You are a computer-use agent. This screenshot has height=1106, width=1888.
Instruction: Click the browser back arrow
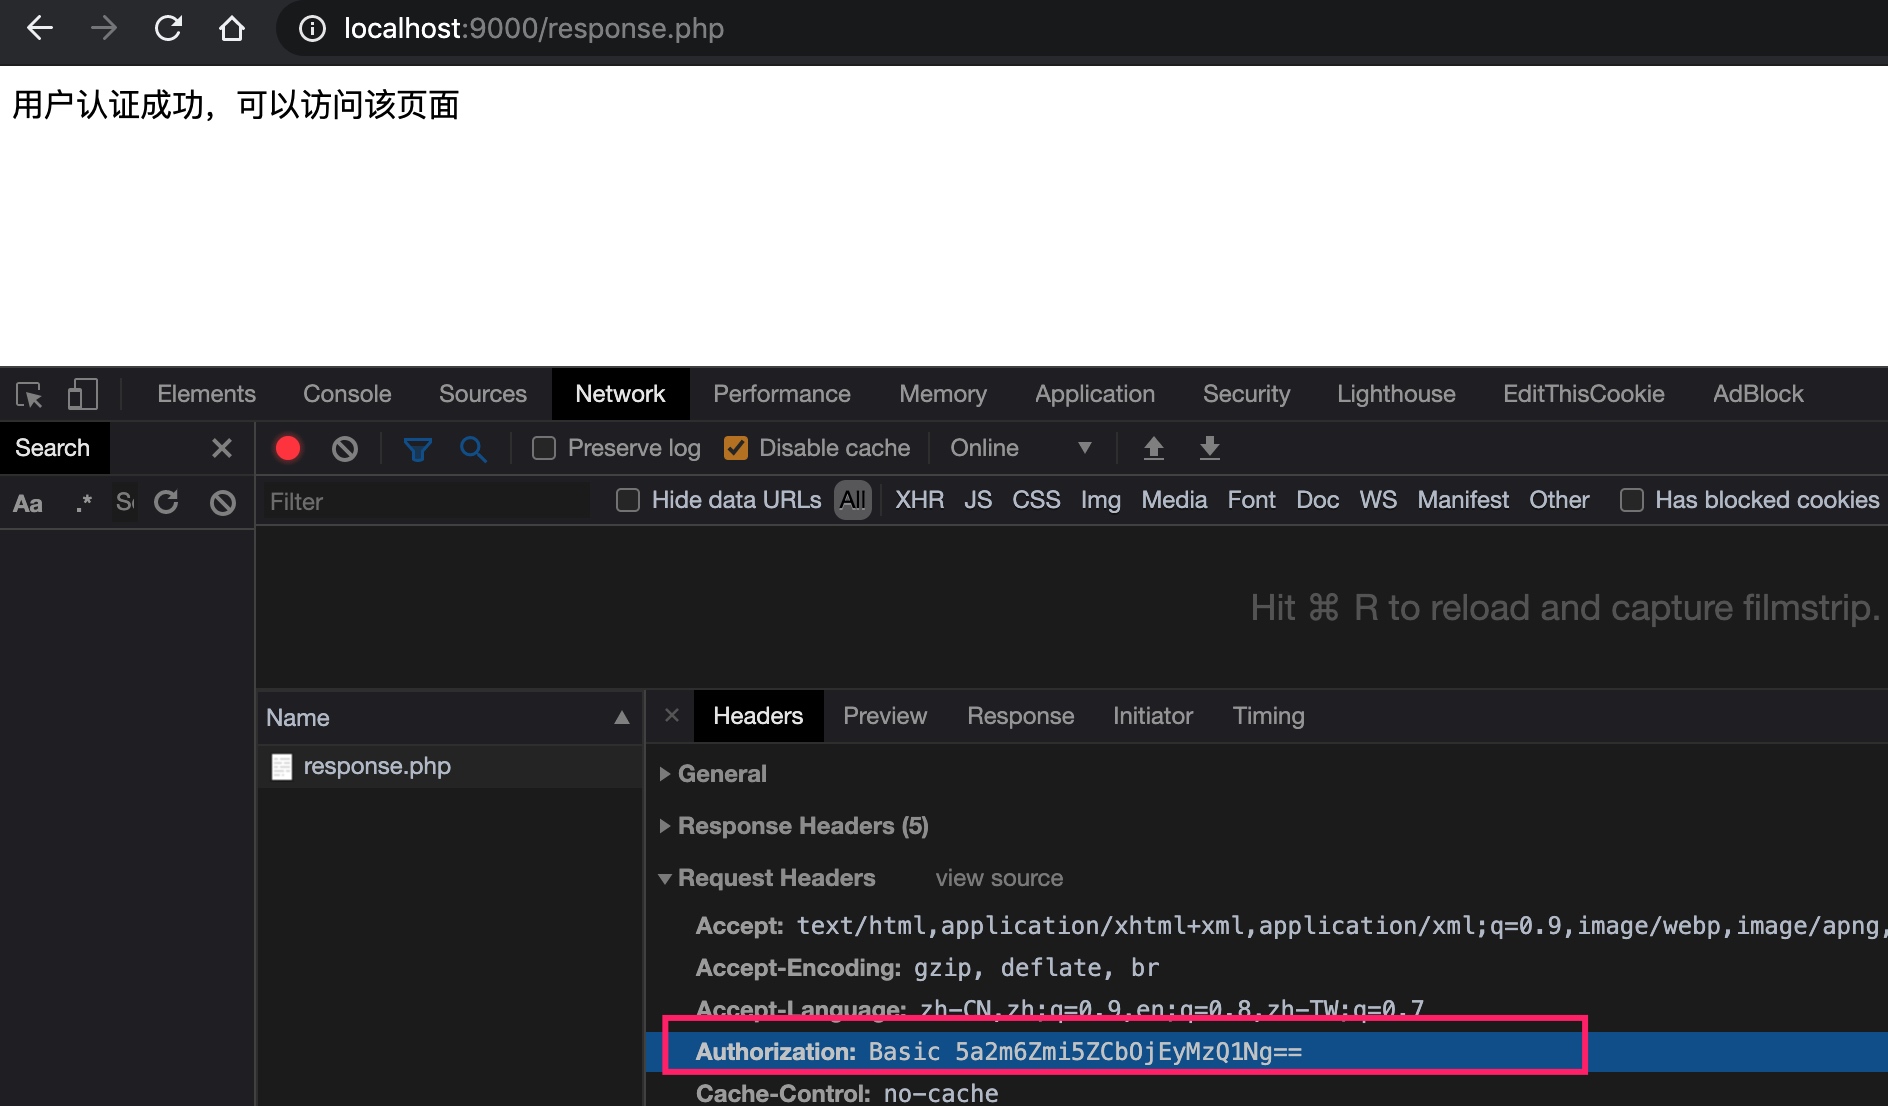pos(40,28)
